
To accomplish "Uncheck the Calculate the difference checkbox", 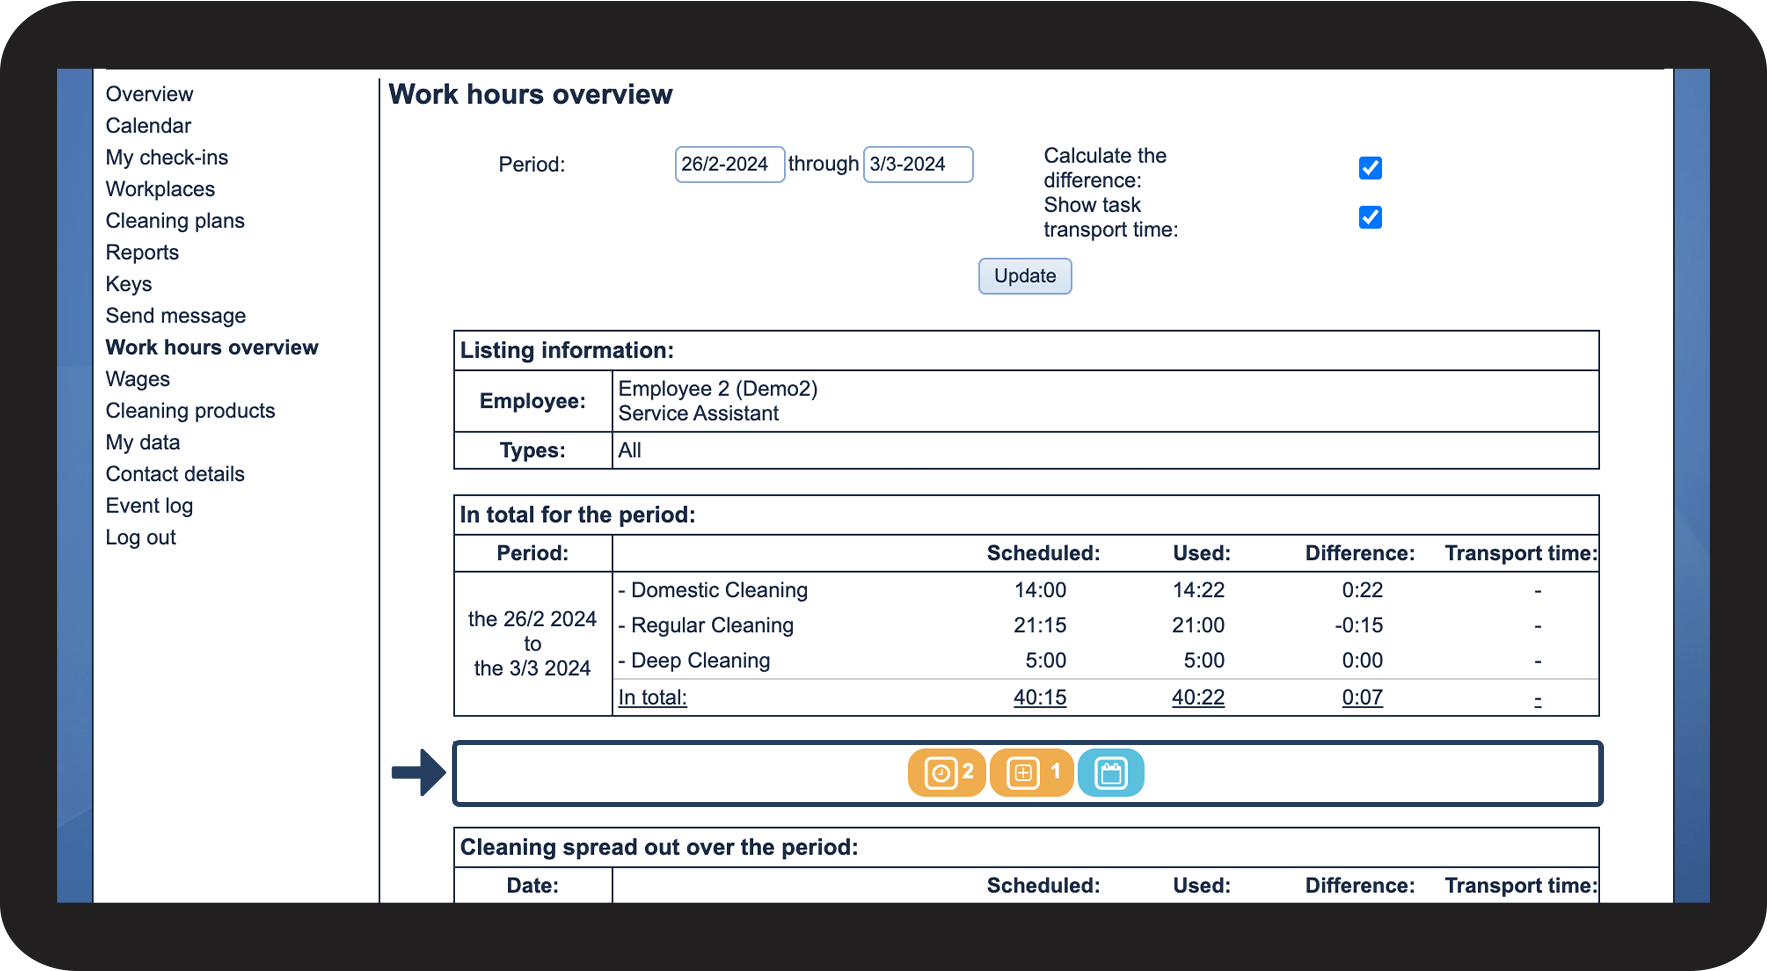I will [x=1370, y=168].
